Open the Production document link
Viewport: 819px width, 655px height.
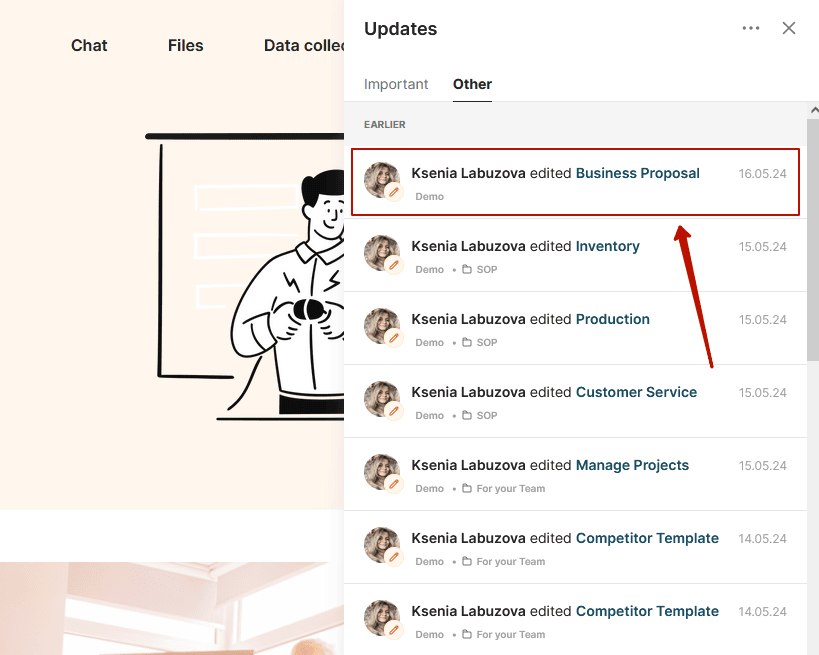tap(613, 319)
